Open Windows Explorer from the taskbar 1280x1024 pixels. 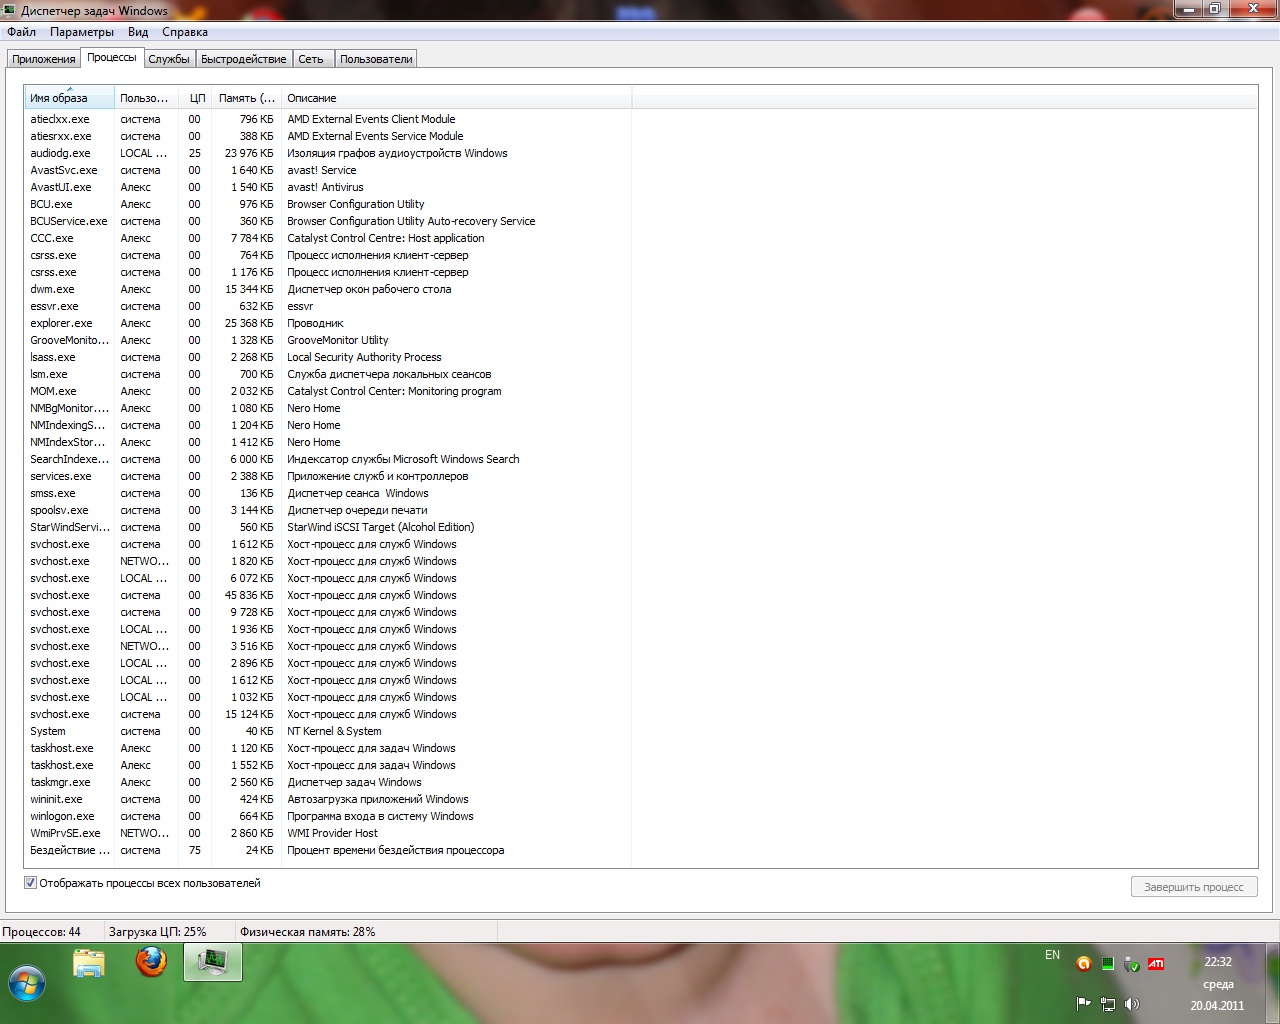[89, 963]
